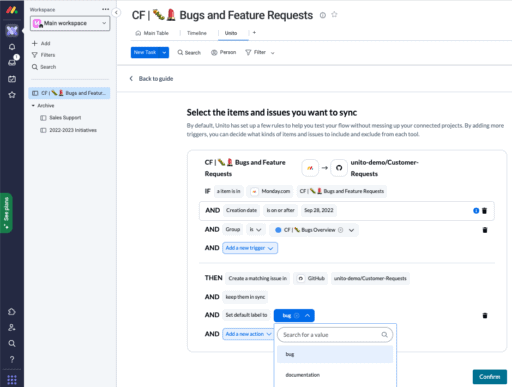Open CF Bugs Overview group dropdown

314,230
